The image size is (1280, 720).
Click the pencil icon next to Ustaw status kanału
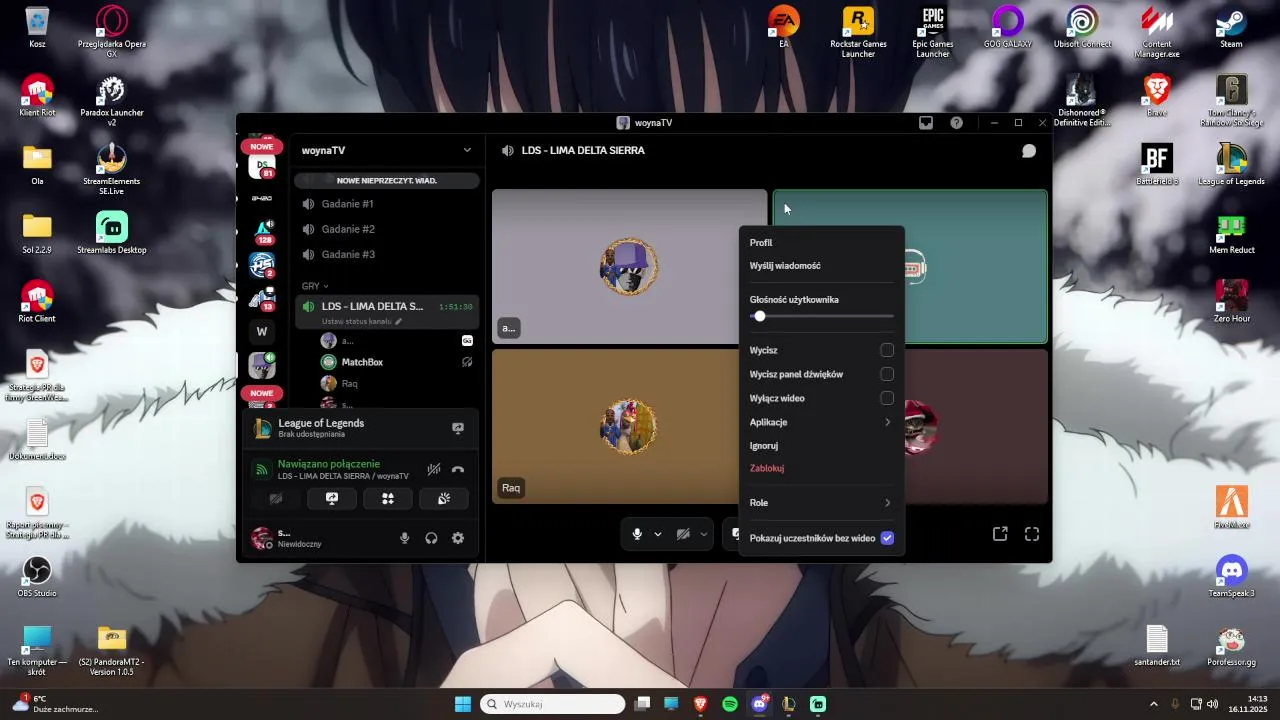point(398,322)
